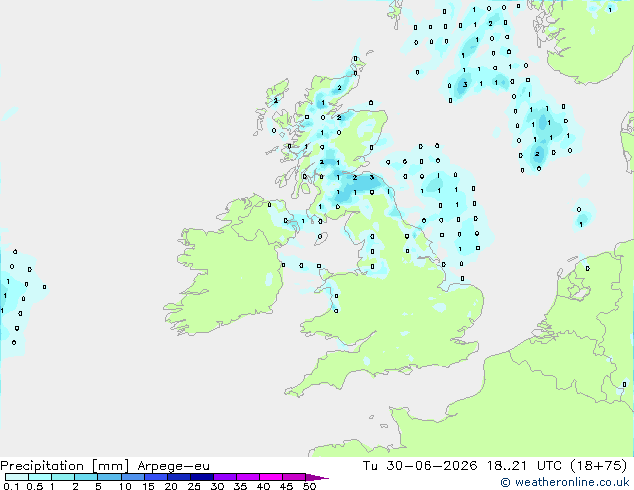Select the 35–40 mm legend swatch
The image size is (634, 490).
(x=247, y=477)
